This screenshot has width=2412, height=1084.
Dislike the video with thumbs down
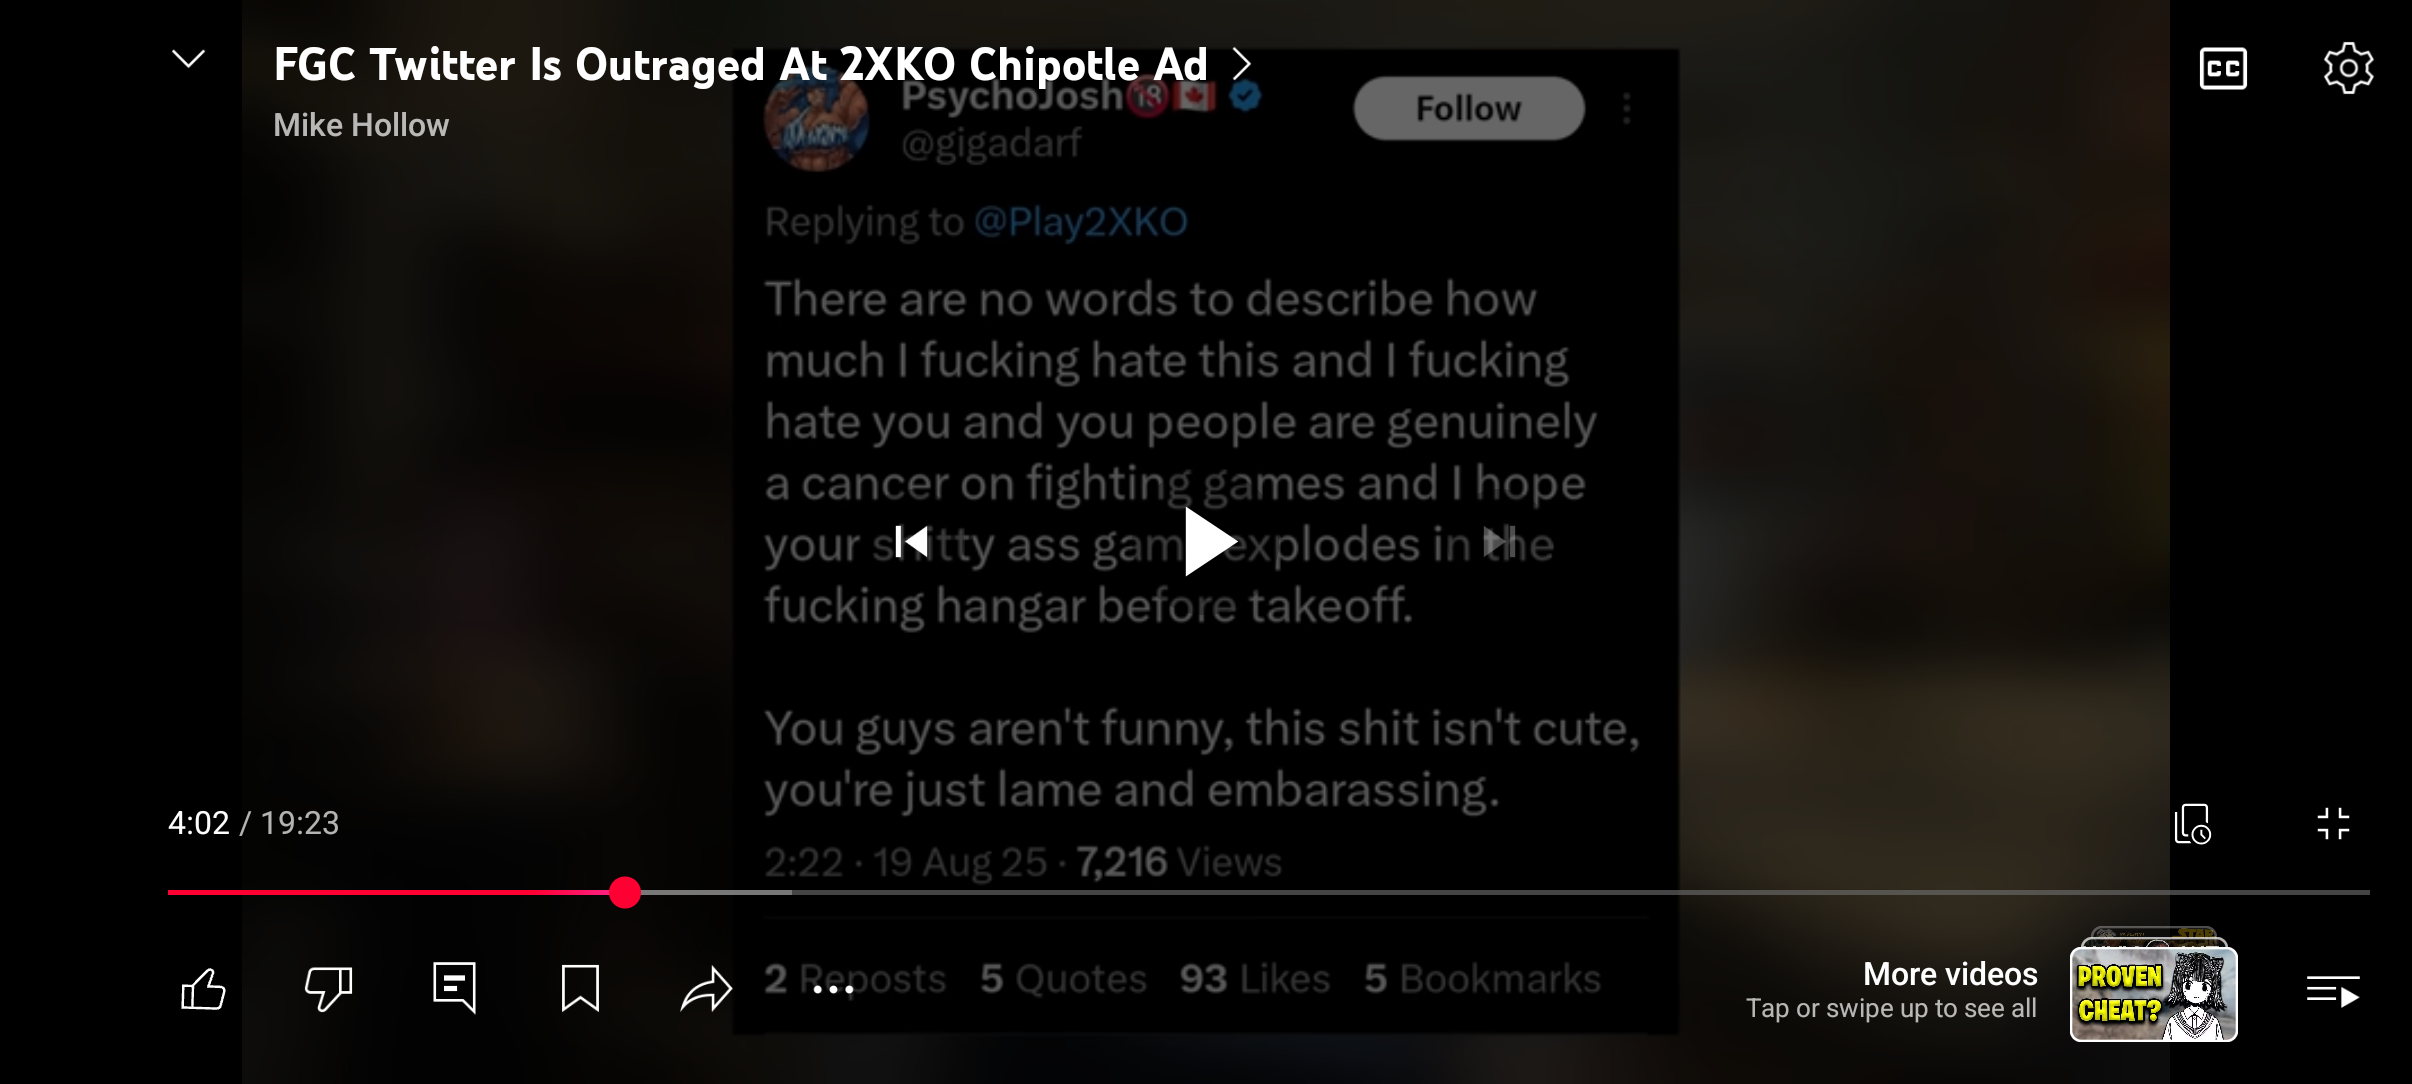[328, 989]
